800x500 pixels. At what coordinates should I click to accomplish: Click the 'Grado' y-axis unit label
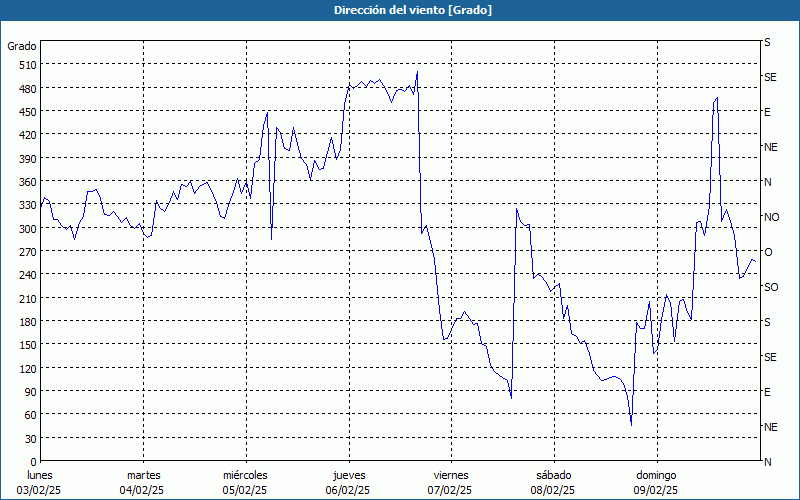tap(22, 46)
